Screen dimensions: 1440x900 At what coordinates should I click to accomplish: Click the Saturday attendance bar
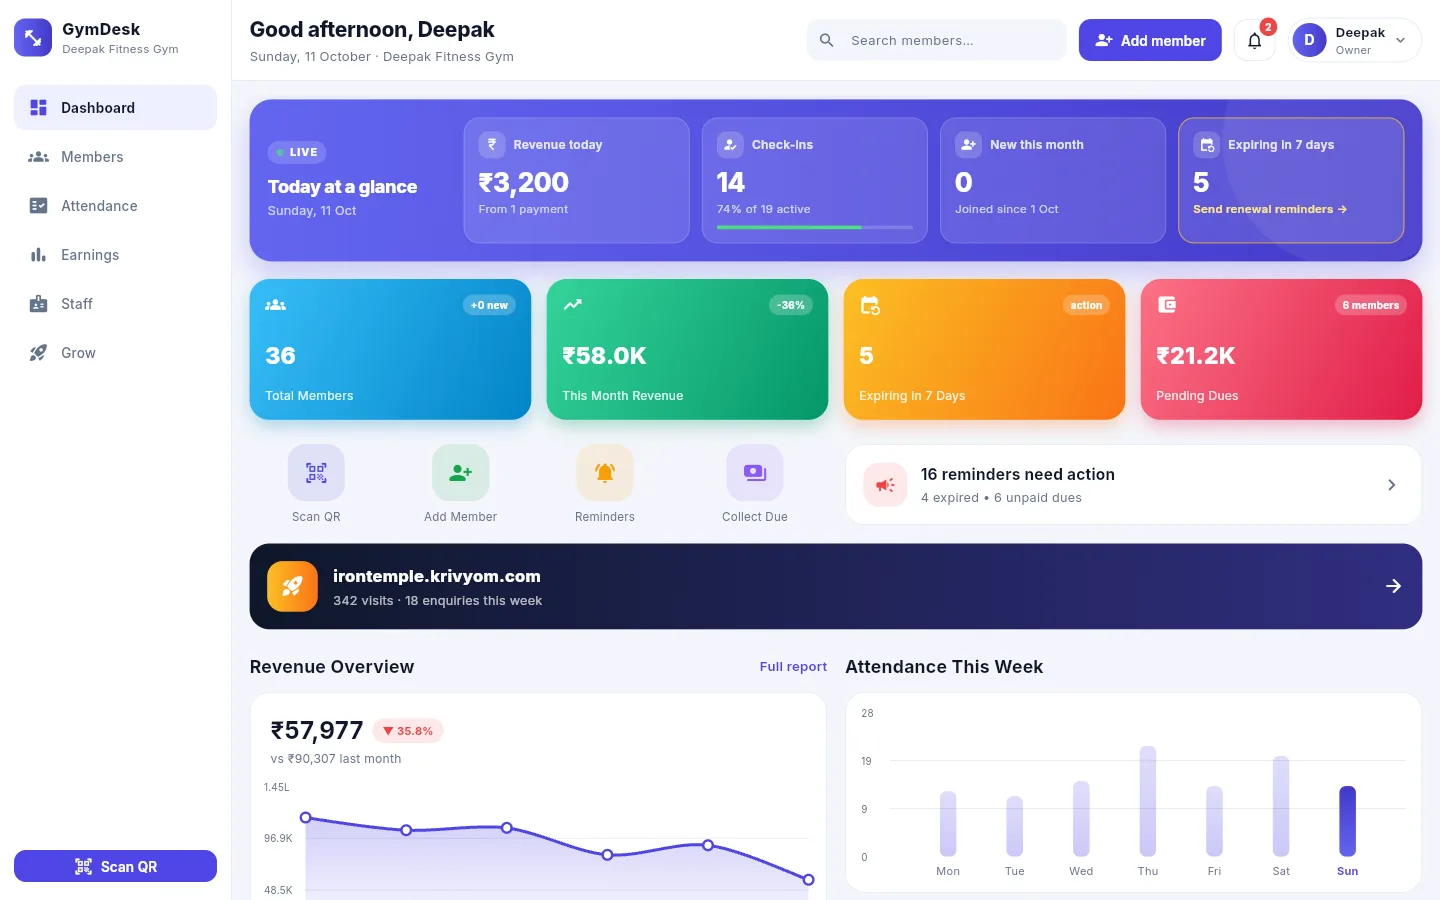pos(1281,806)
